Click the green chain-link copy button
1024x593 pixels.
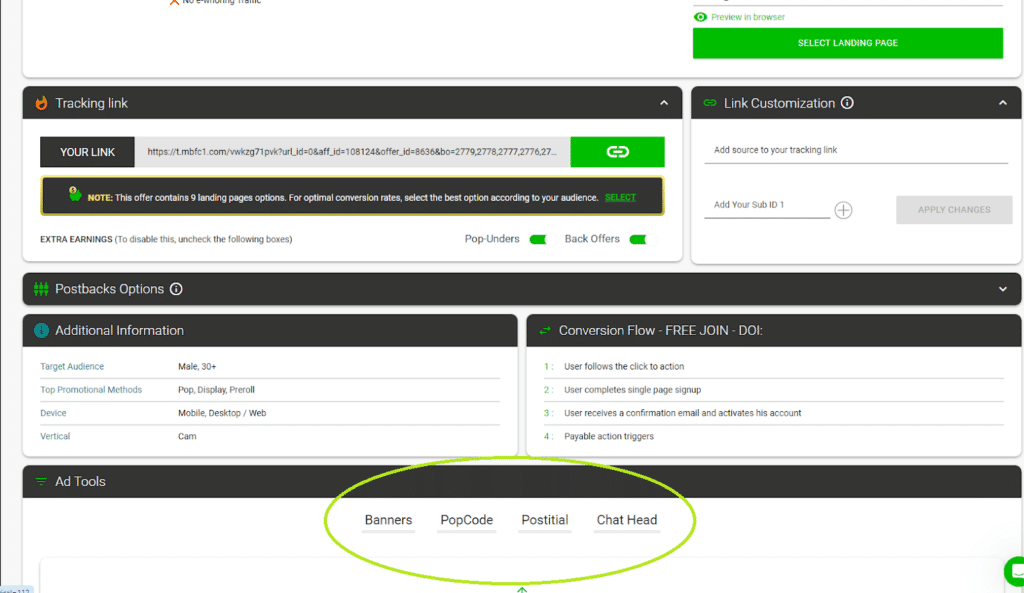[617, 152]
